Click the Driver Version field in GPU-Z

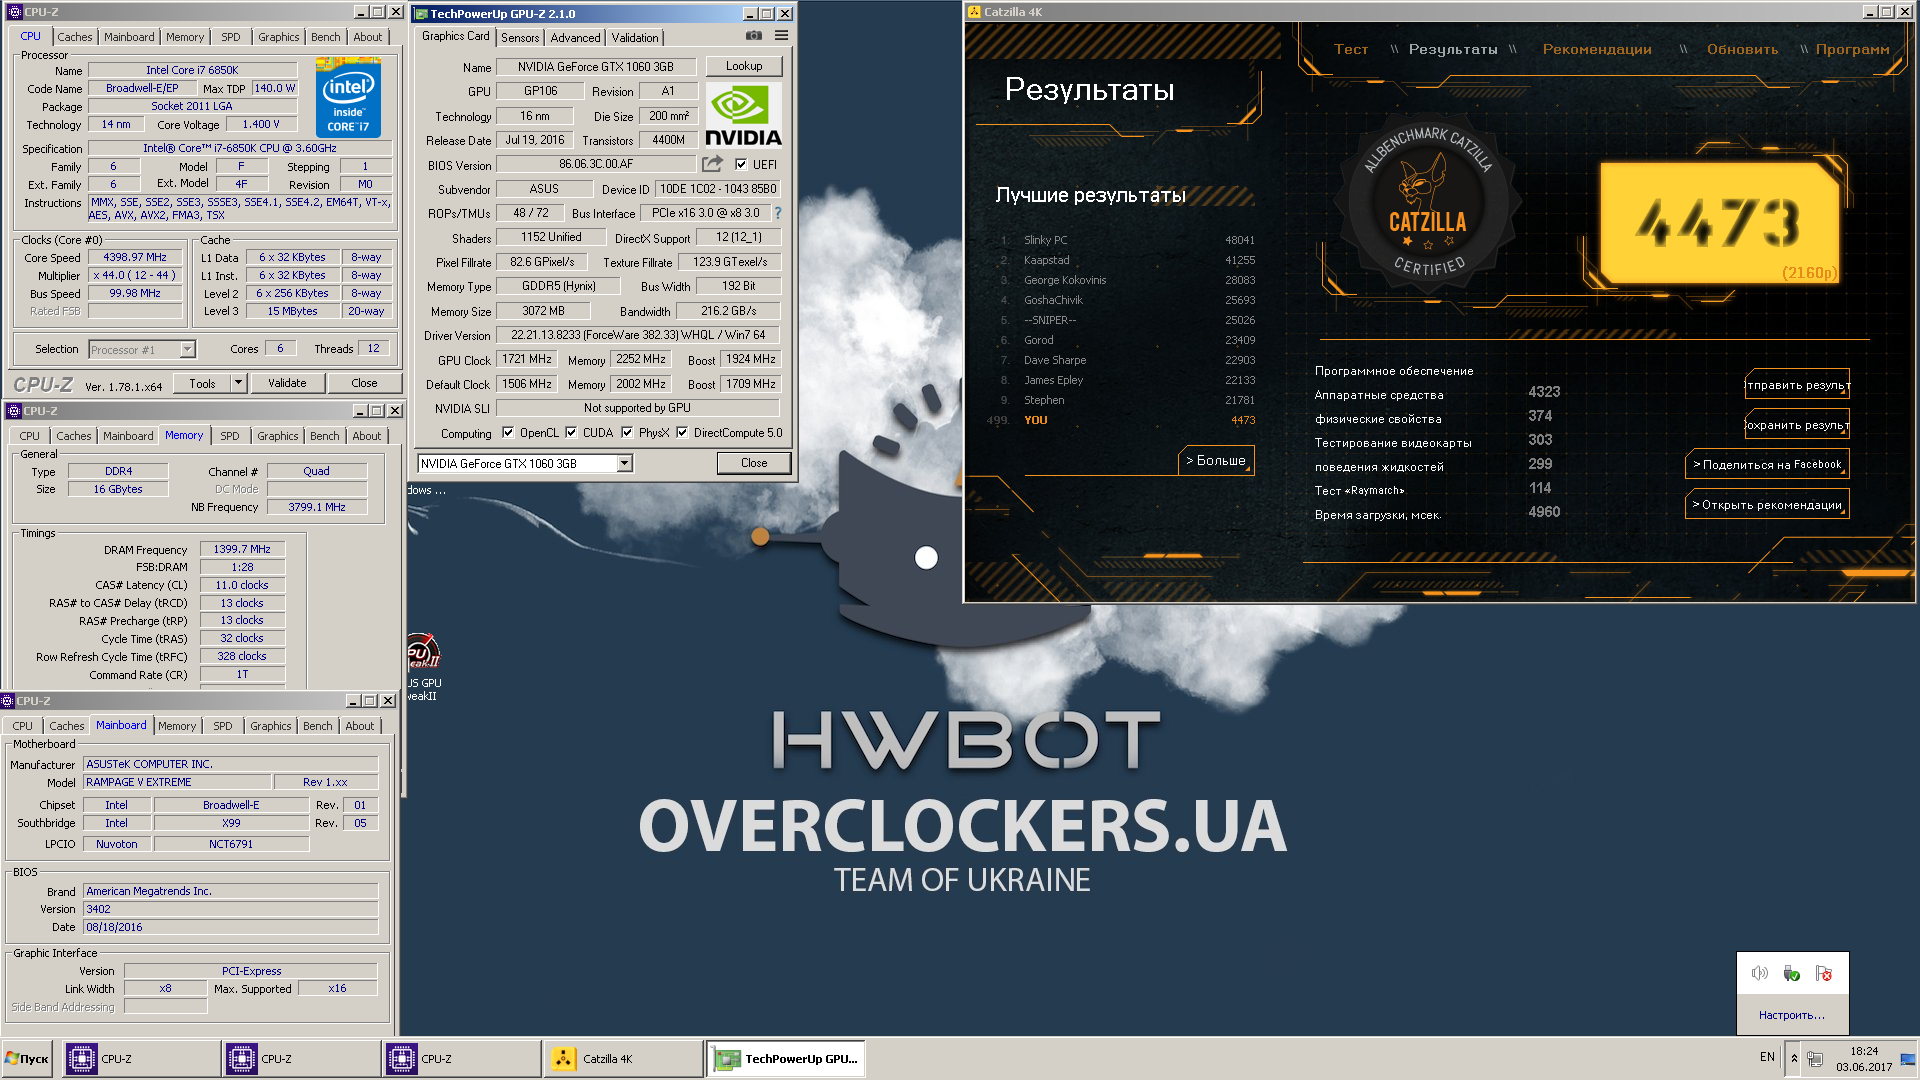click(x=638, y=335)
